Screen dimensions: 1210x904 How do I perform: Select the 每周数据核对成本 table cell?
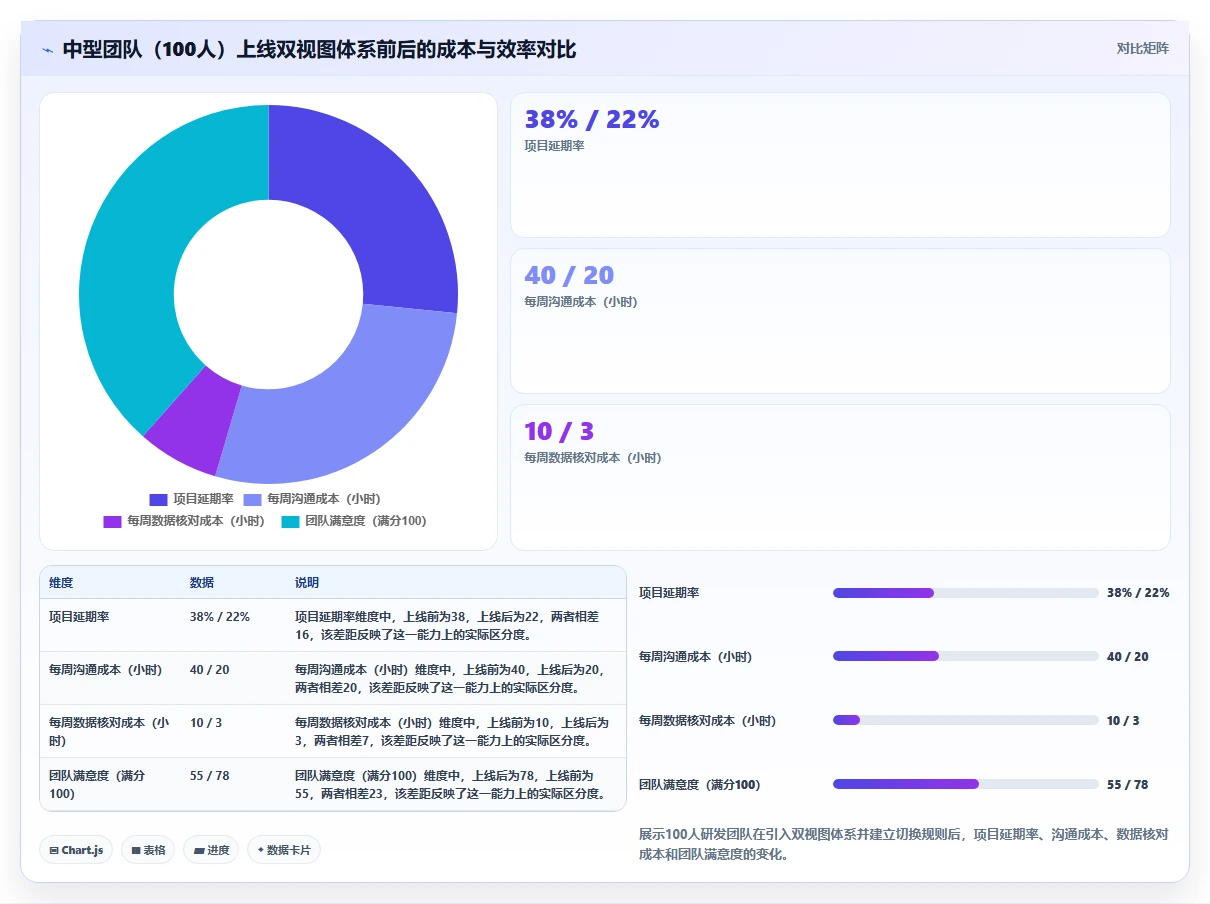(x=109, y=731)
